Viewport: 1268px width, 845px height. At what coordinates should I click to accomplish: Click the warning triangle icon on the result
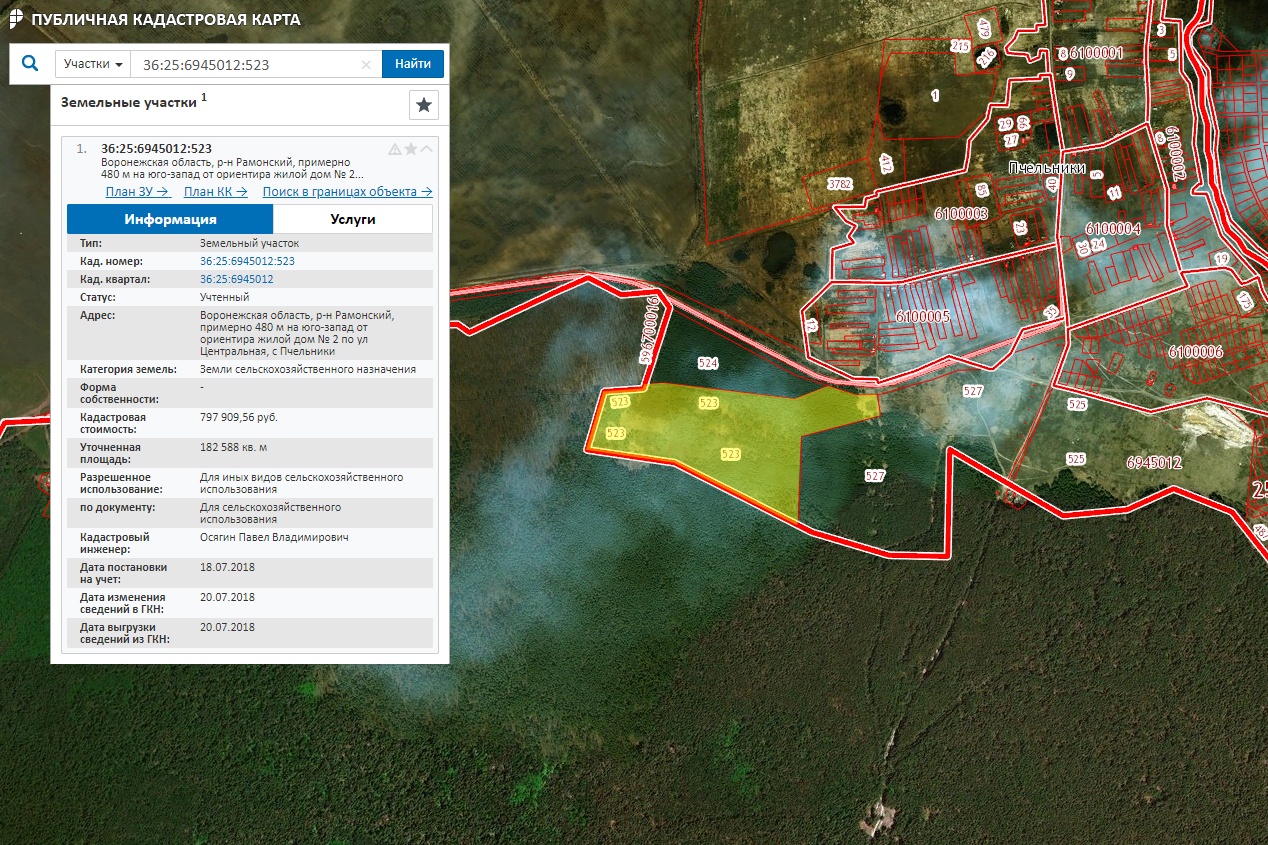[x=395, y=149]
